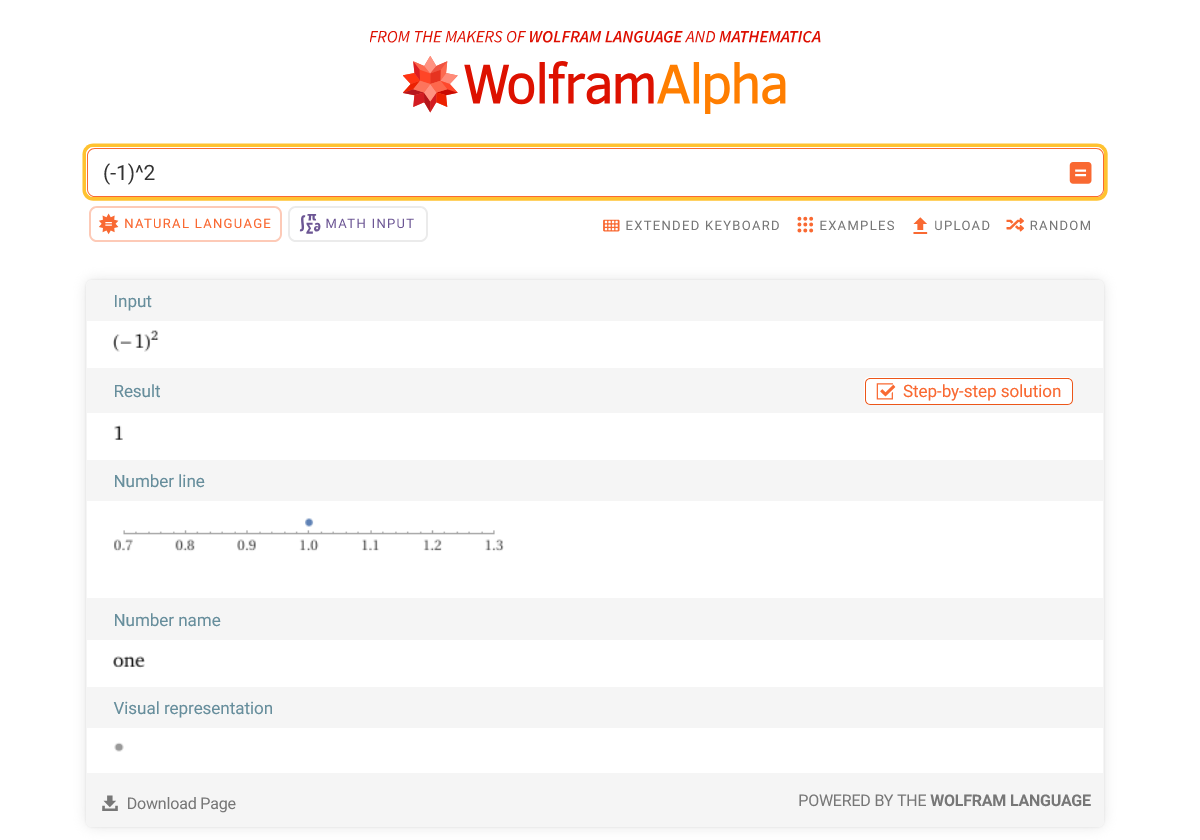Screen dimensions: 1200x840
Task: Click the Number name text 'one'
Action: (x=129, y=661)
